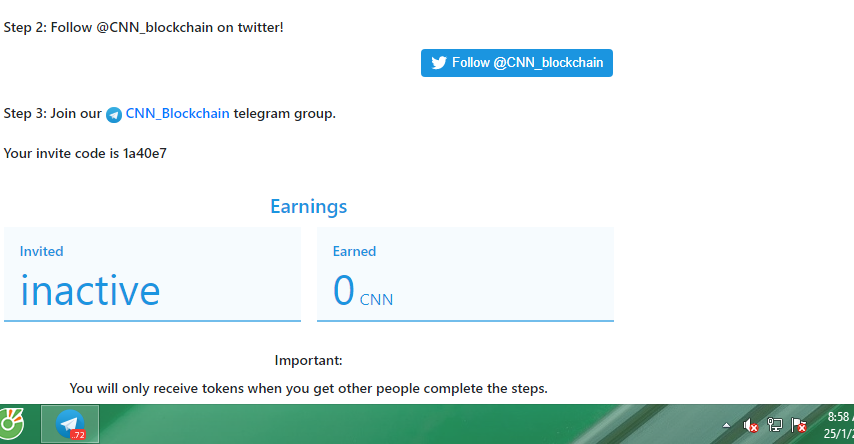Click the Coc Coc browser taskbar icon

point(13,424)
